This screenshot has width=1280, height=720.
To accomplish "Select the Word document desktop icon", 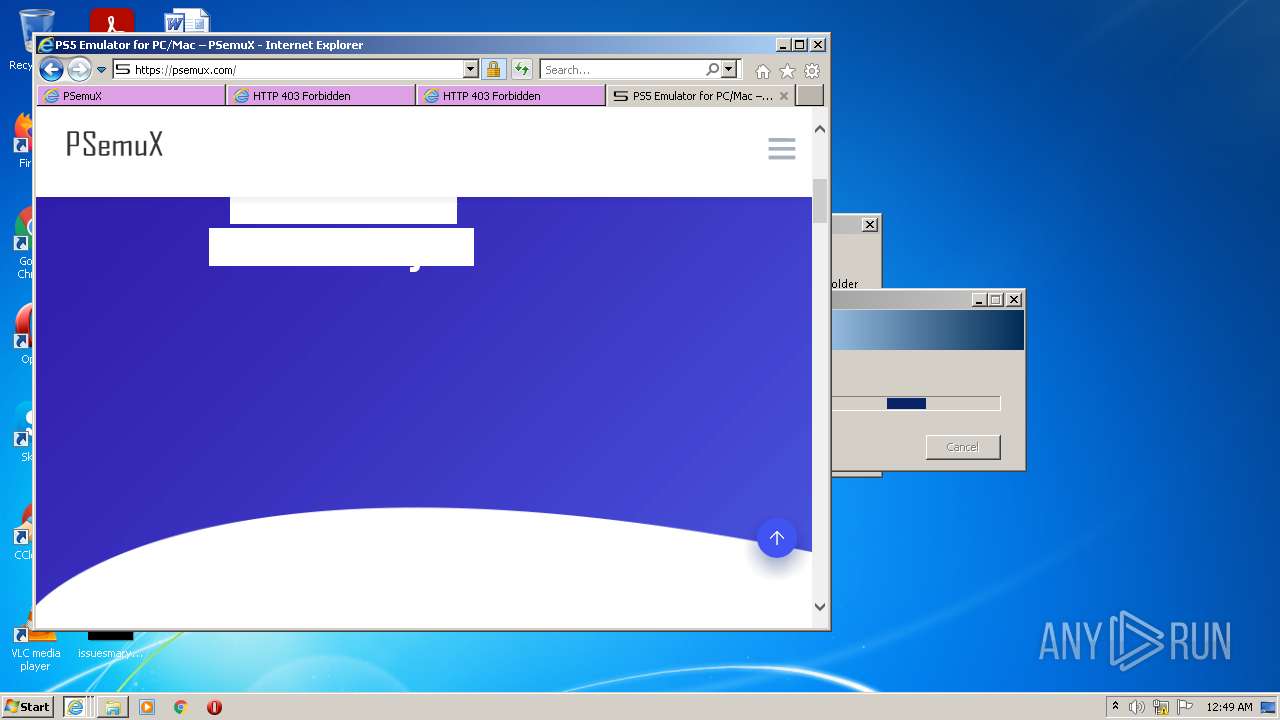I will [x=187, y=21].
